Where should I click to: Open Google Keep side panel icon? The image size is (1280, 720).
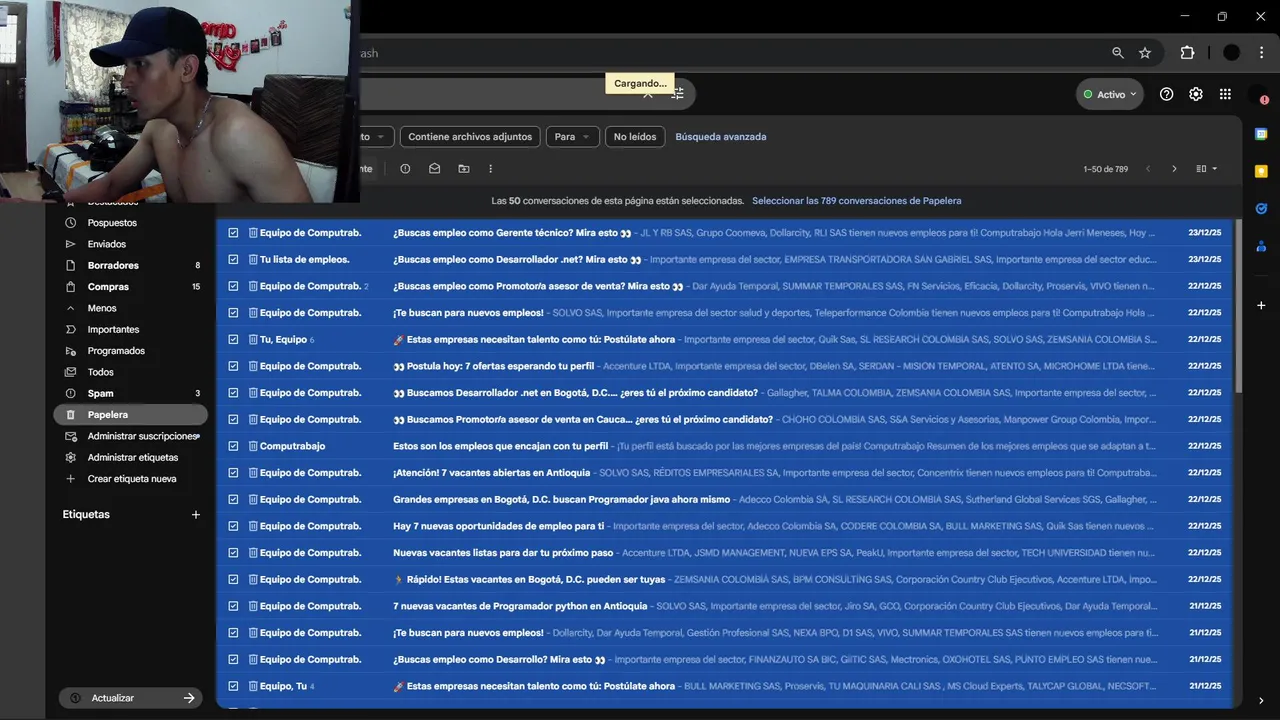tap(1261, 171)
